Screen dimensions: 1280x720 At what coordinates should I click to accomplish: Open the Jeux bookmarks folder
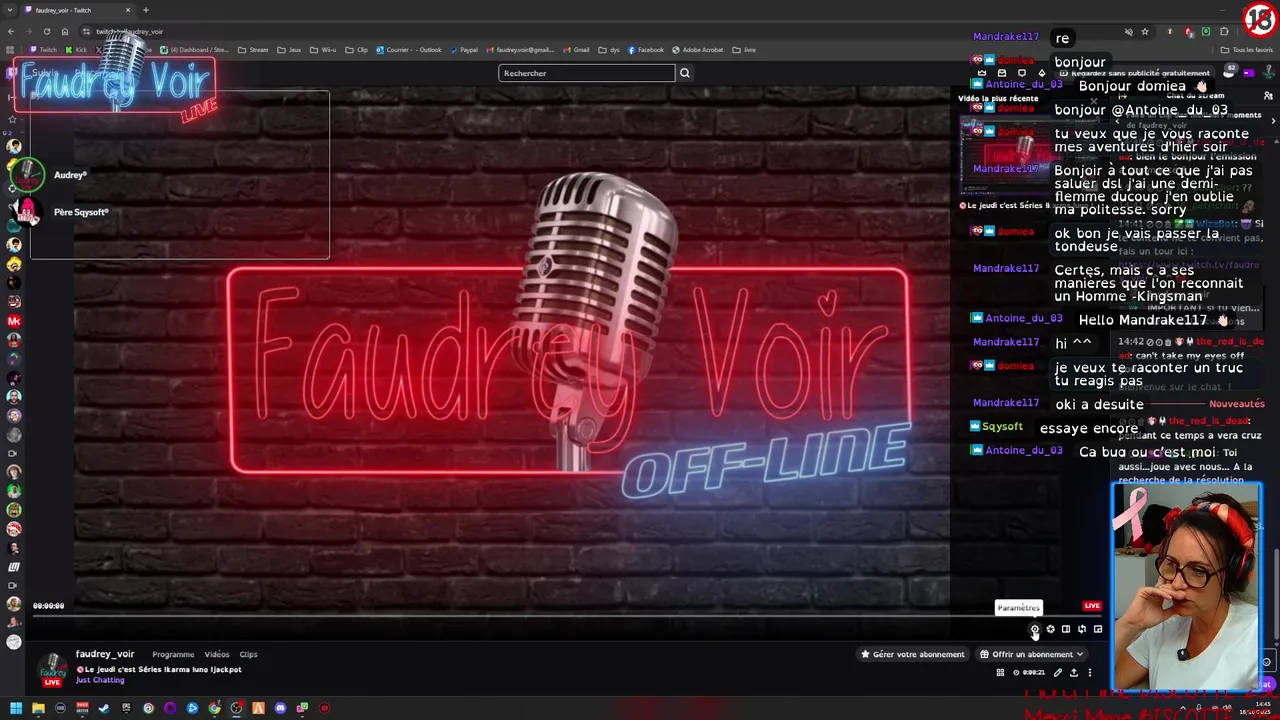[x=289, y=50]
